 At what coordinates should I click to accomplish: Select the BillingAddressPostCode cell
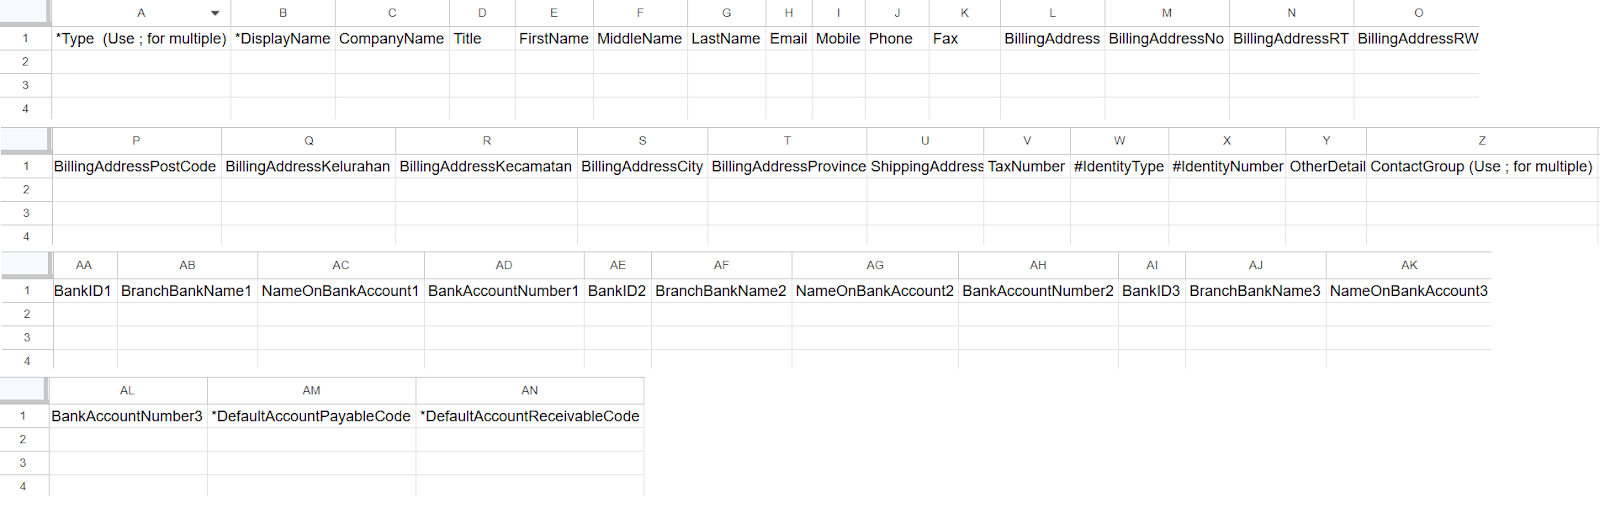click(x=135, y=167)
